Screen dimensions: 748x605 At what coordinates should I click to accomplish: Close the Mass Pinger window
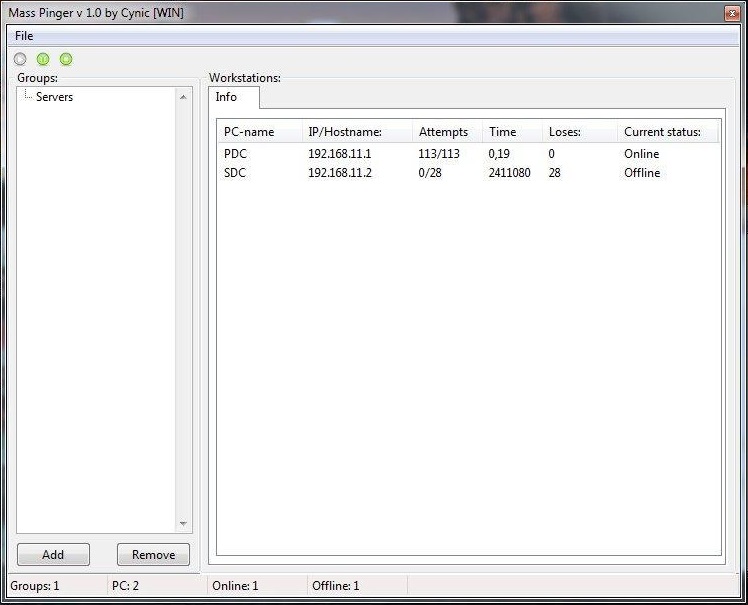pyautogui.click(x=732, y=13)
